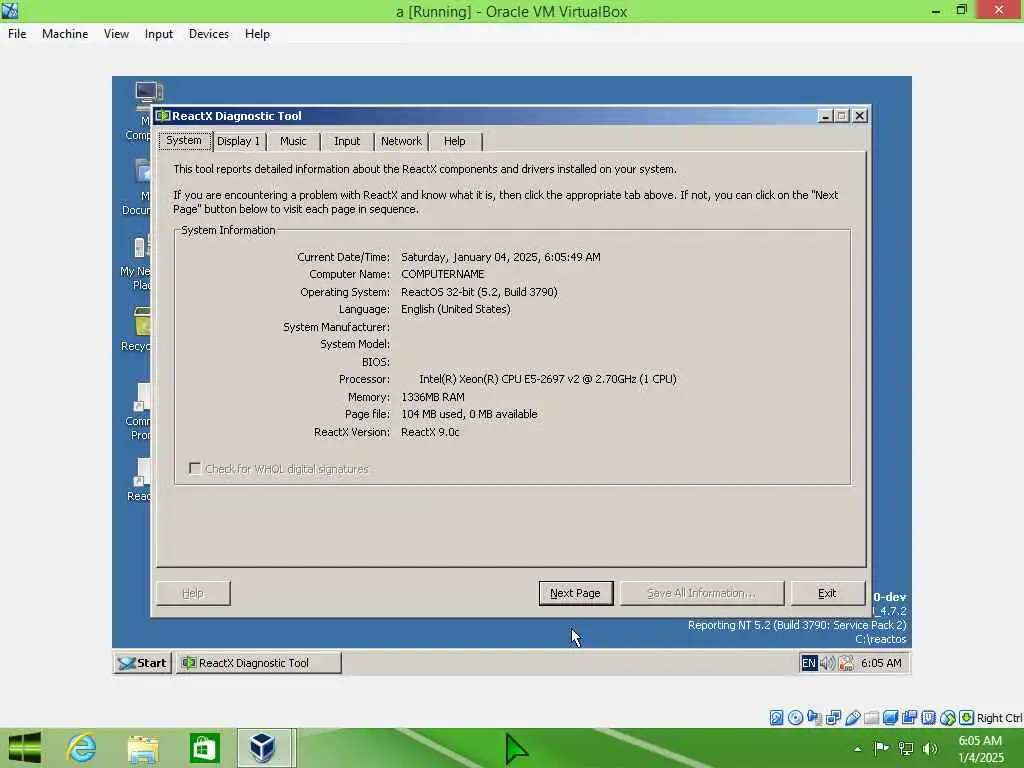Click the Page file value text

(469, 414)
